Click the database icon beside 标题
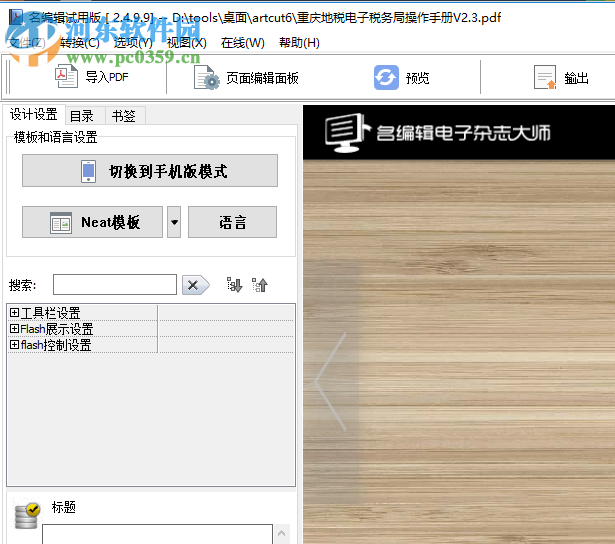 click(27, 515)
